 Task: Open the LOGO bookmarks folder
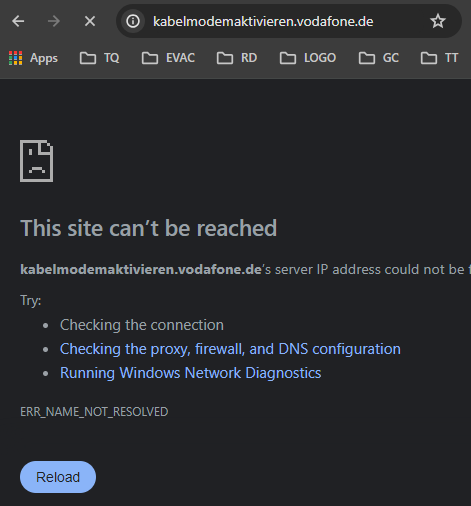[308, 58]
